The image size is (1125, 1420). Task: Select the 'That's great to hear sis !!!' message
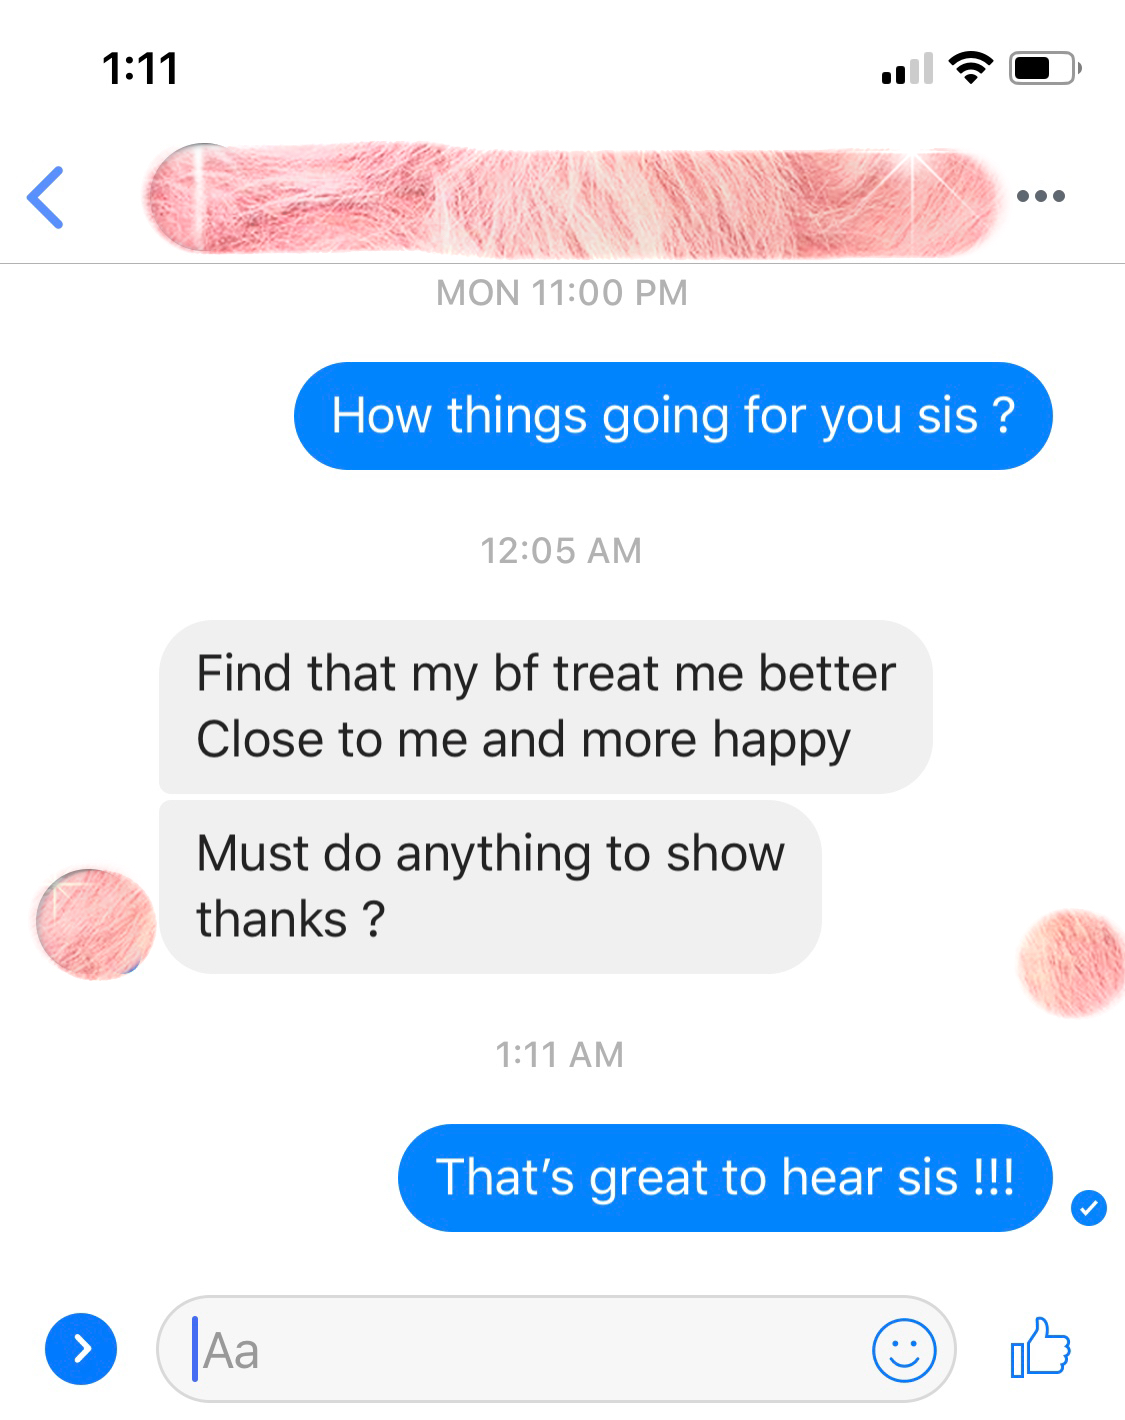tap(725, 1178)
